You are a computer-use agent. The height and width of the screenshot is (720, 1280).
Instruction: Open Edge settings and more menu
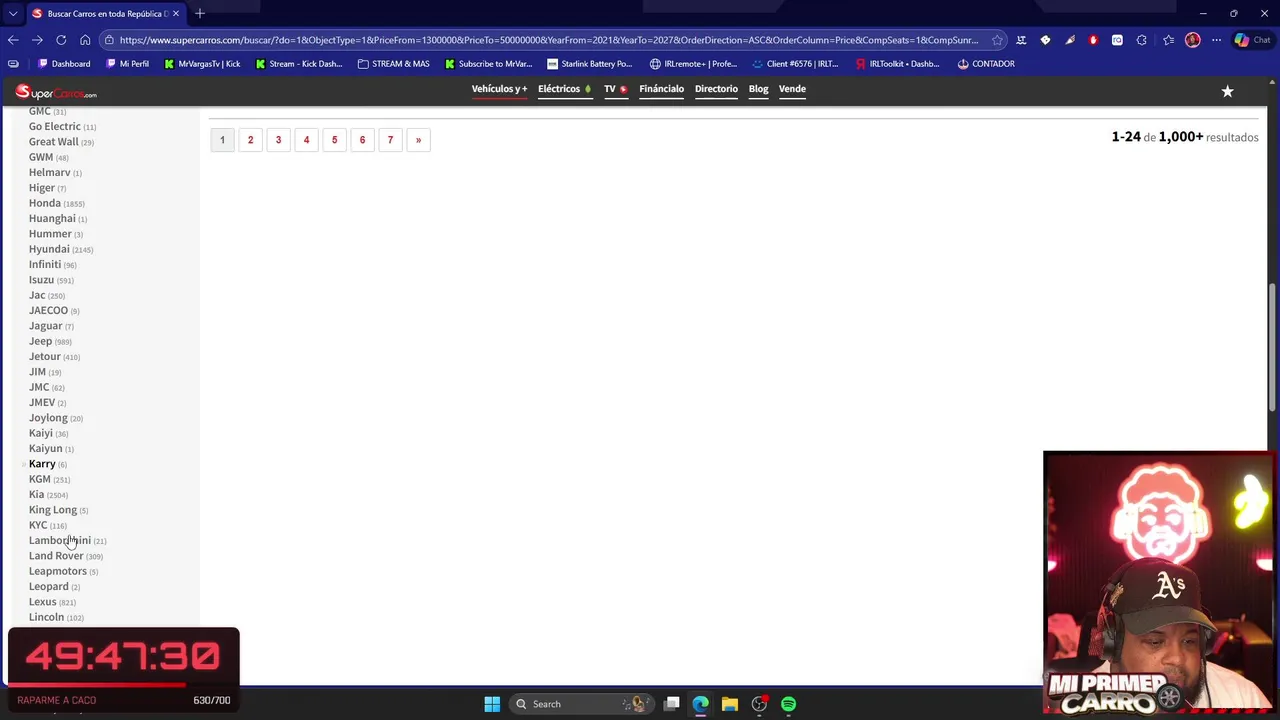(x=1216, y=40)
